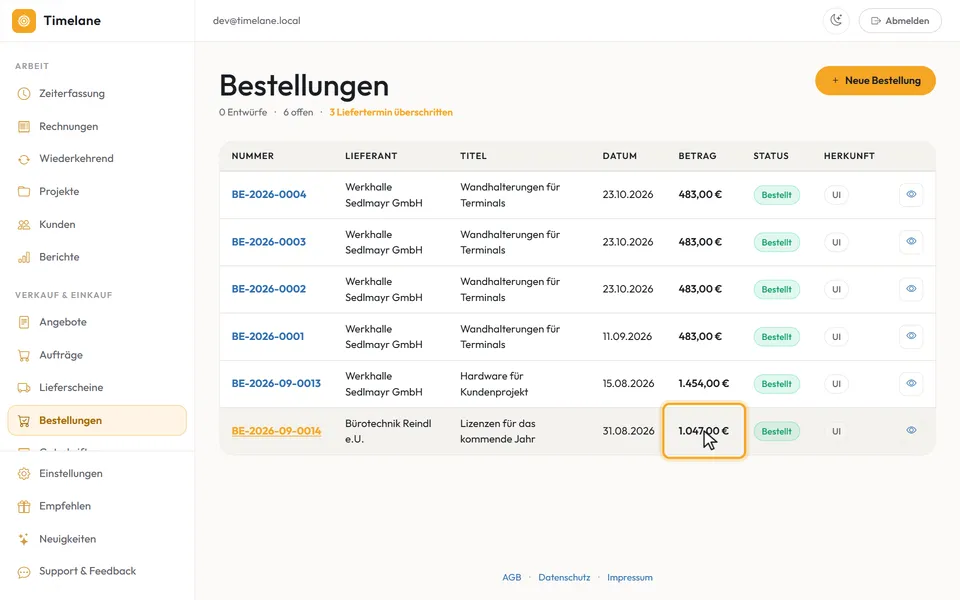The image size is (960, 600).
Task: Go to Projekte section
Action: (x=97, y=192)
